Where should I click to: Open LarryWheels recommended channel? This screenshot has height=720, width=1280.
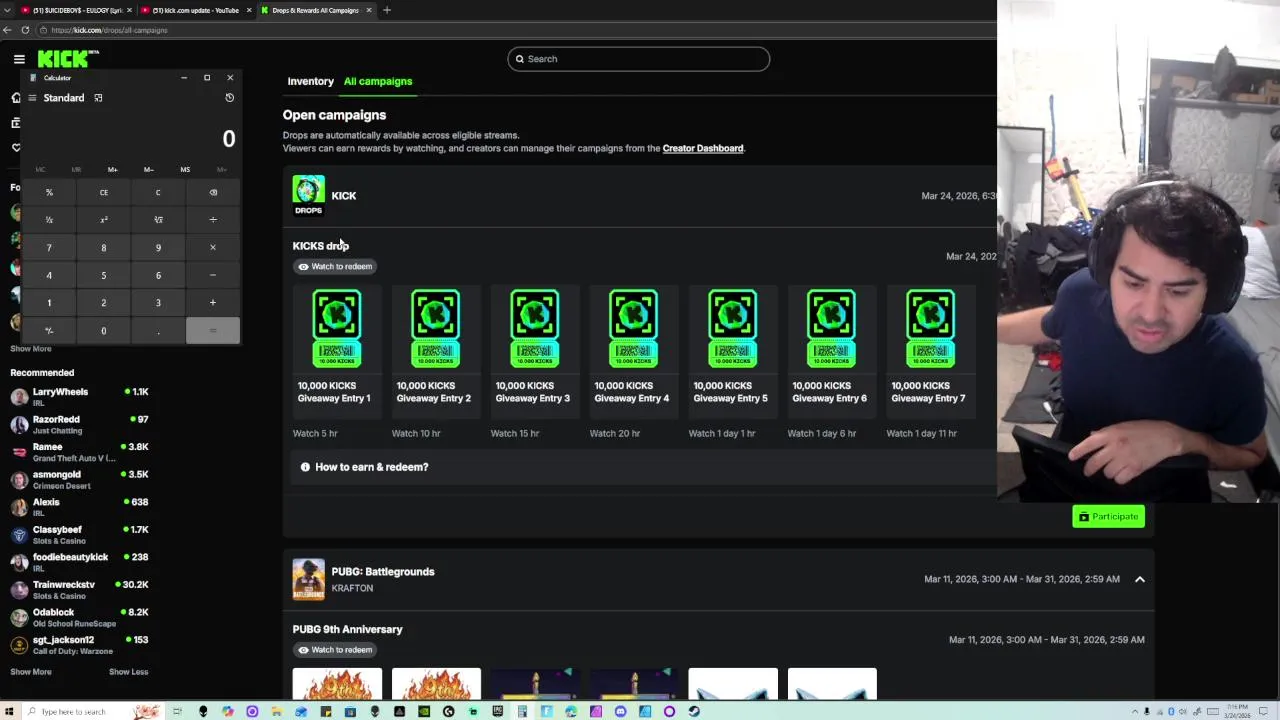(x=80, y=396)
